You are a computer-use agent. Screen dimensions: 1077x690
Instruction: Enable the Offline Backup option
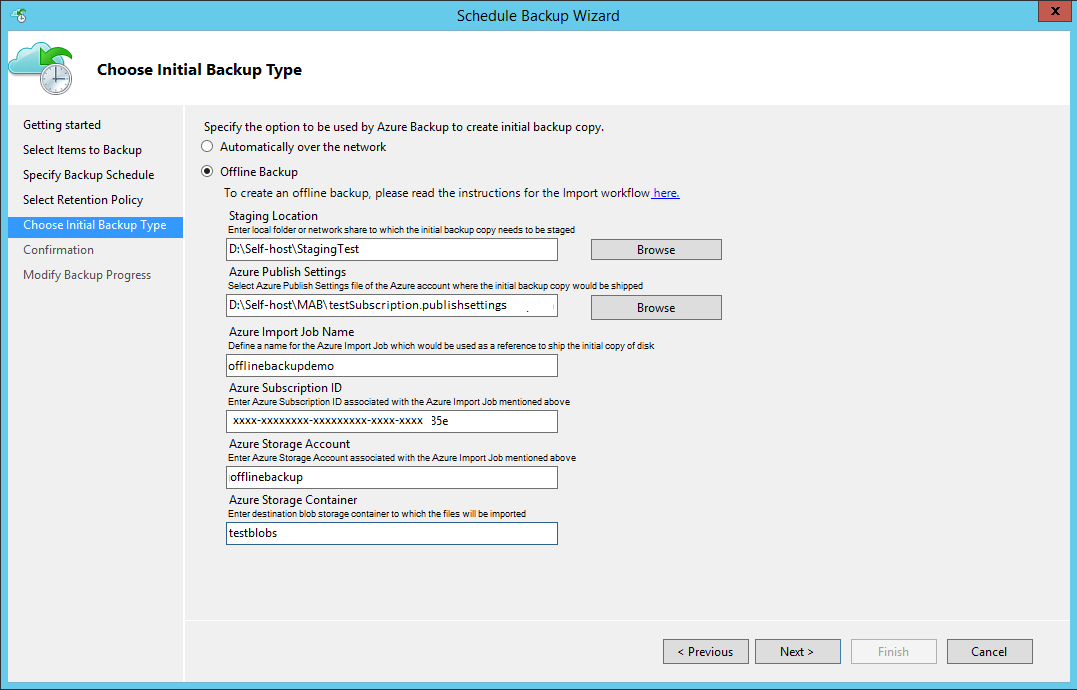coord(207,169)
